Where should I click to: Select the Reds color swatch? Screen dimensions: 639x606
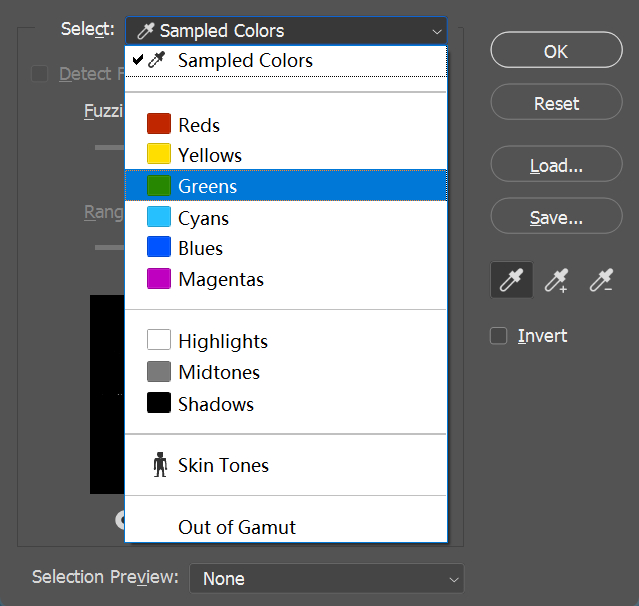pos(159,124)
